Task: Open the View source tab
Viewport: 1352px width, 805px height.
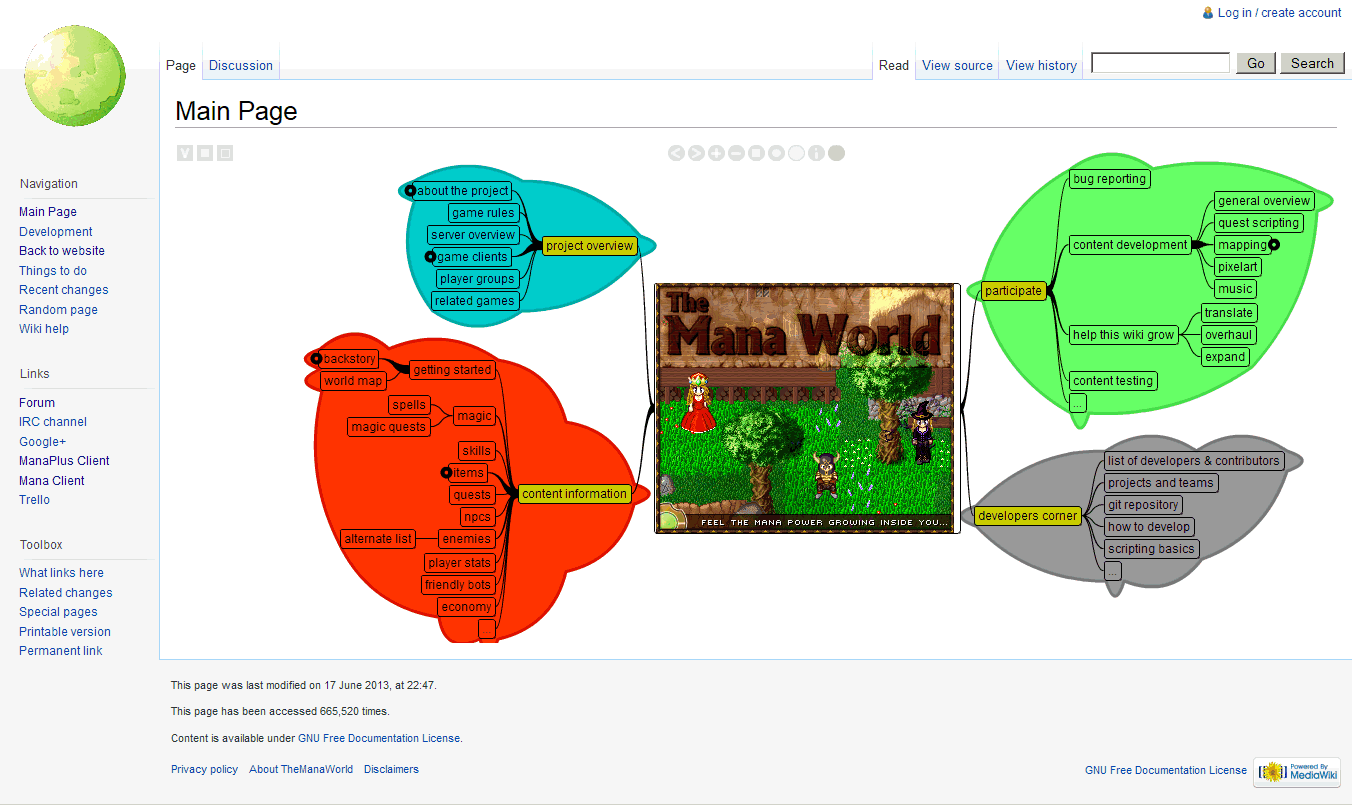Action: coord(957,65)
